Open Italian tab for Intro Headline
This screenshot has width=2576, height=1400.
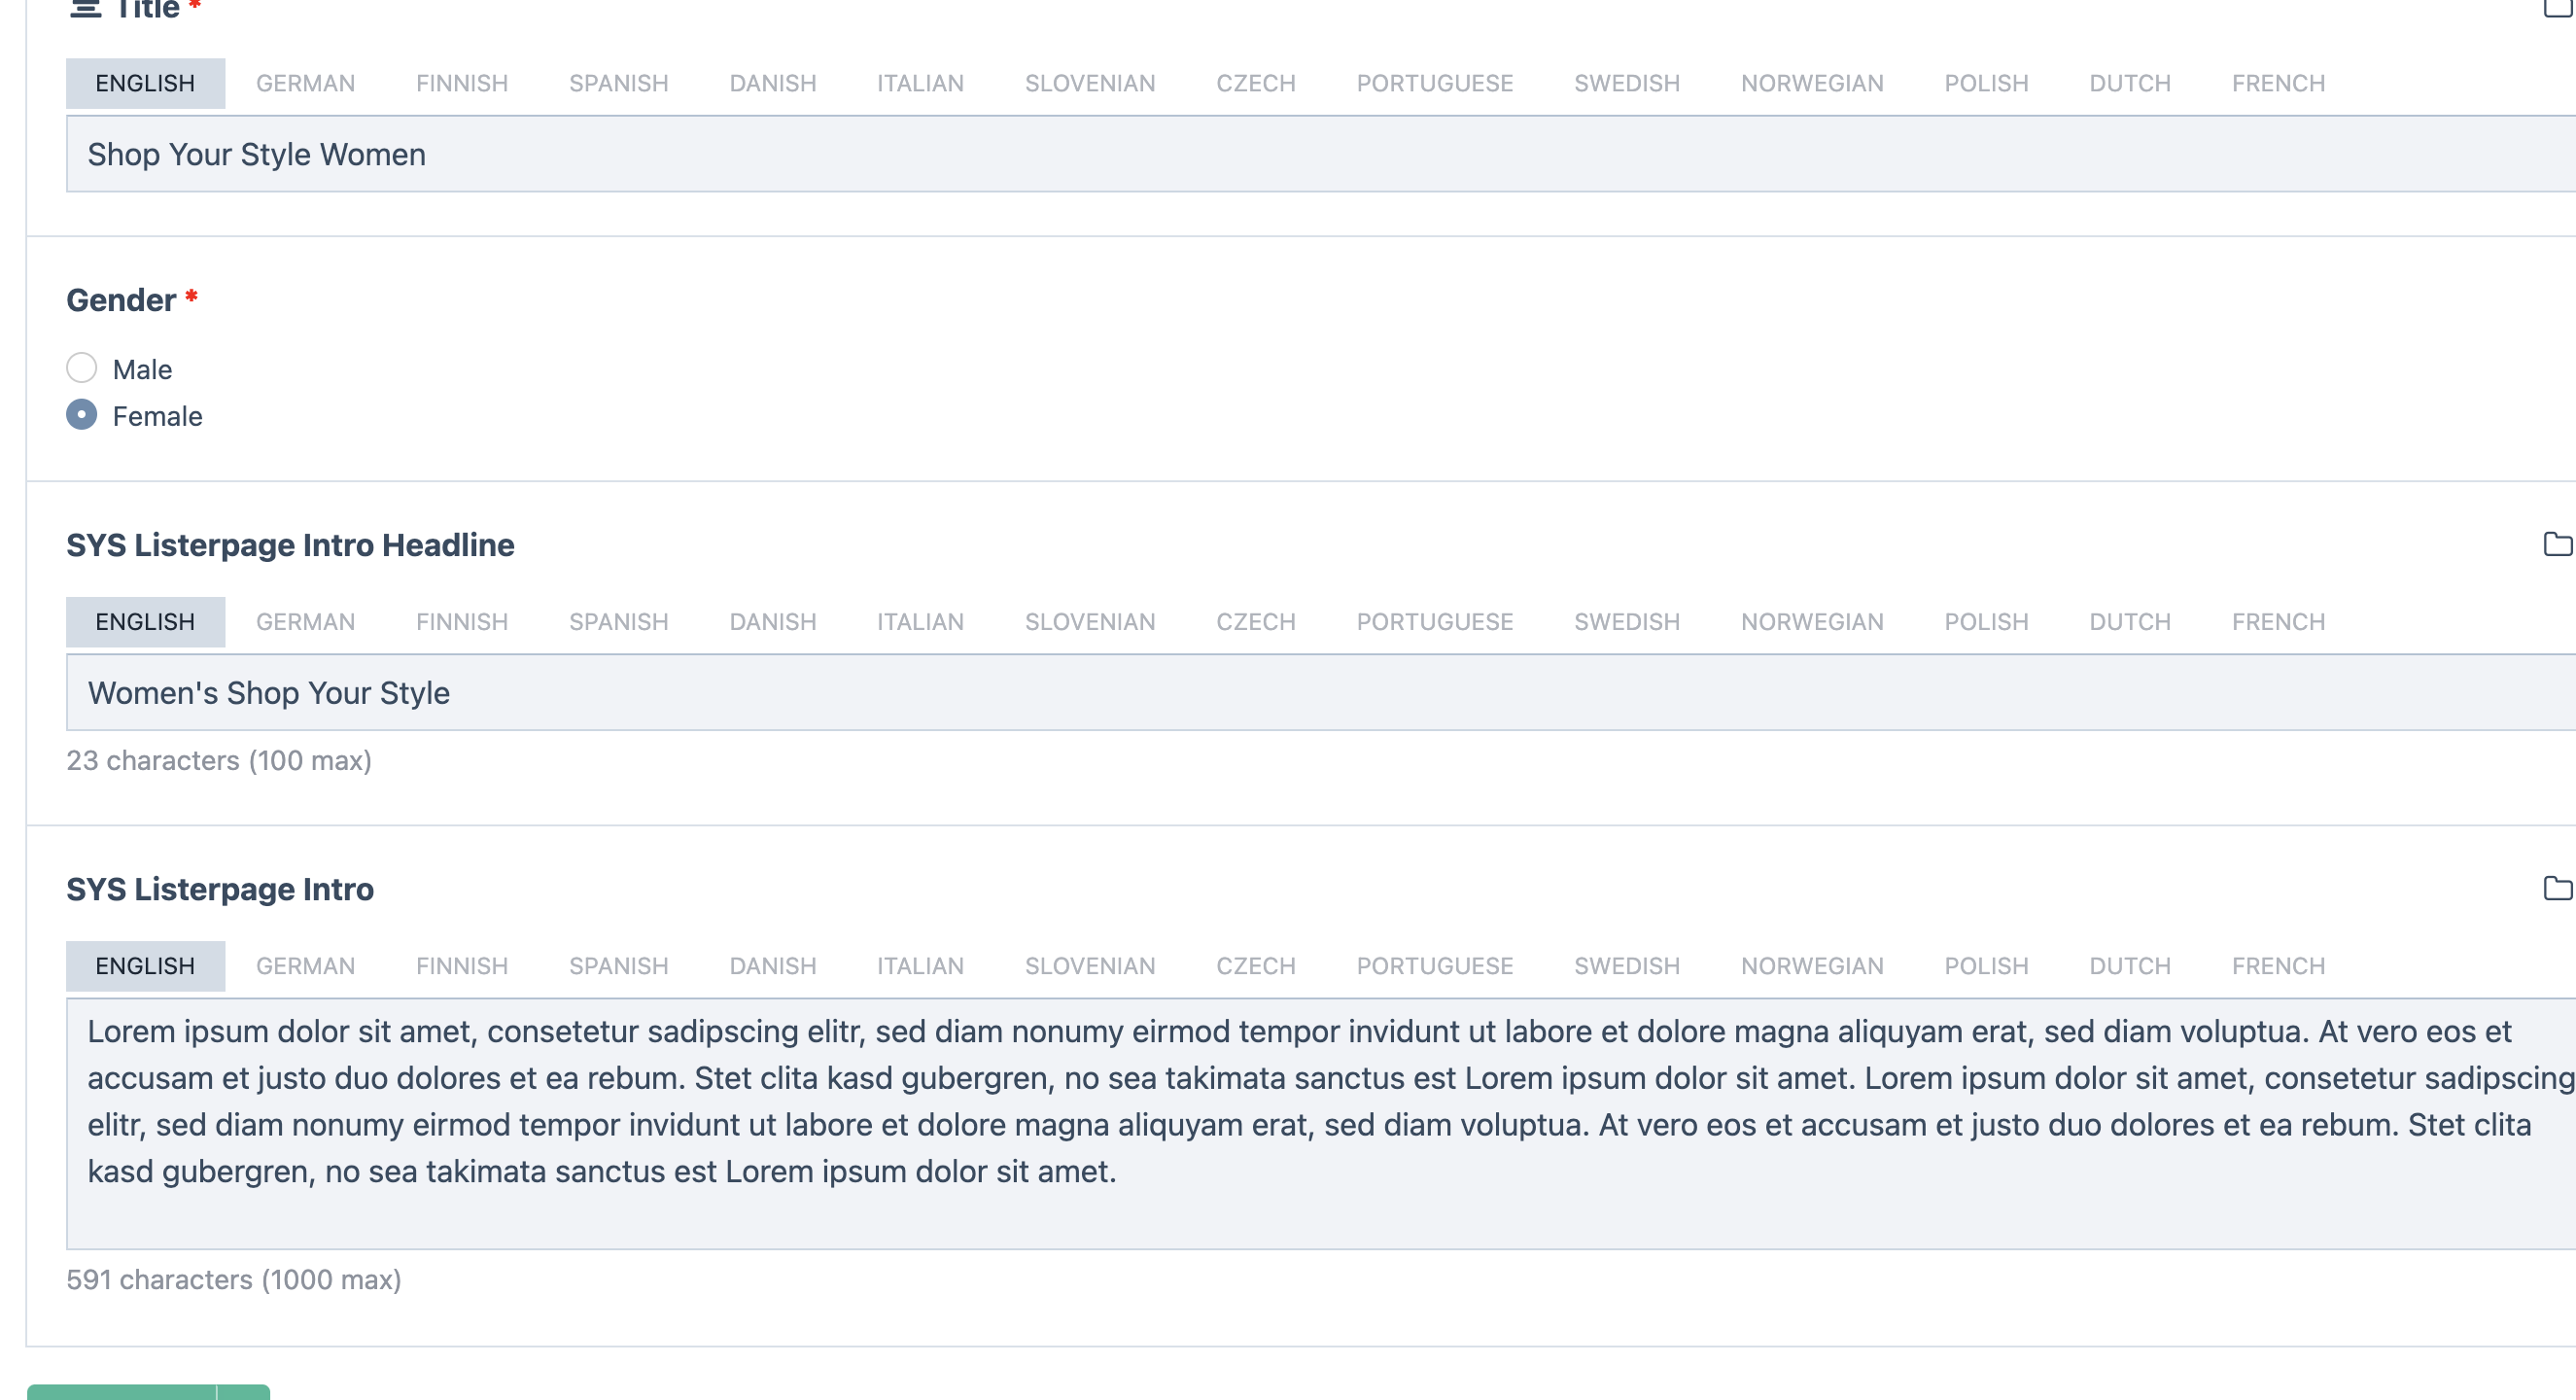920,622
